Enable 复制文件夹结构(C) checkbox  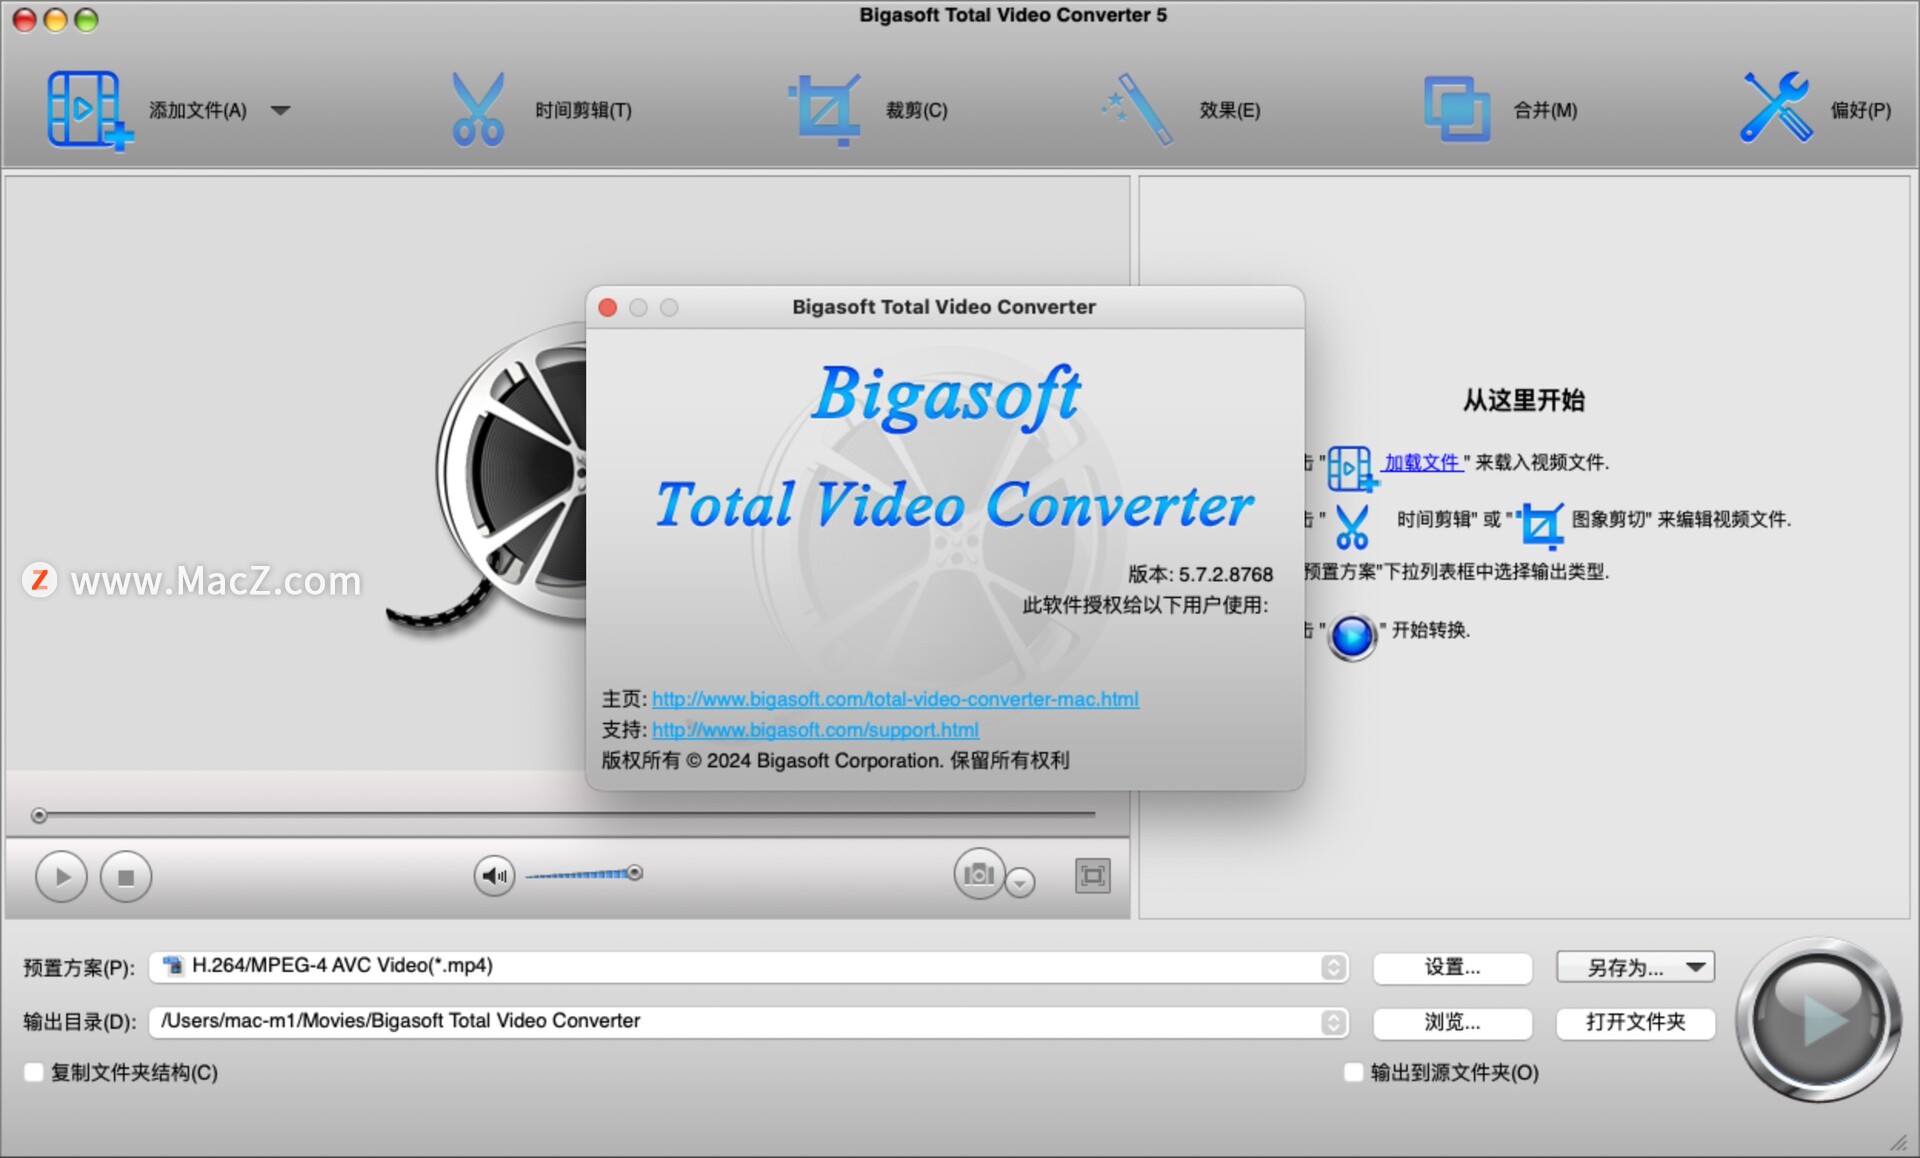click(x=34, y=1072)
